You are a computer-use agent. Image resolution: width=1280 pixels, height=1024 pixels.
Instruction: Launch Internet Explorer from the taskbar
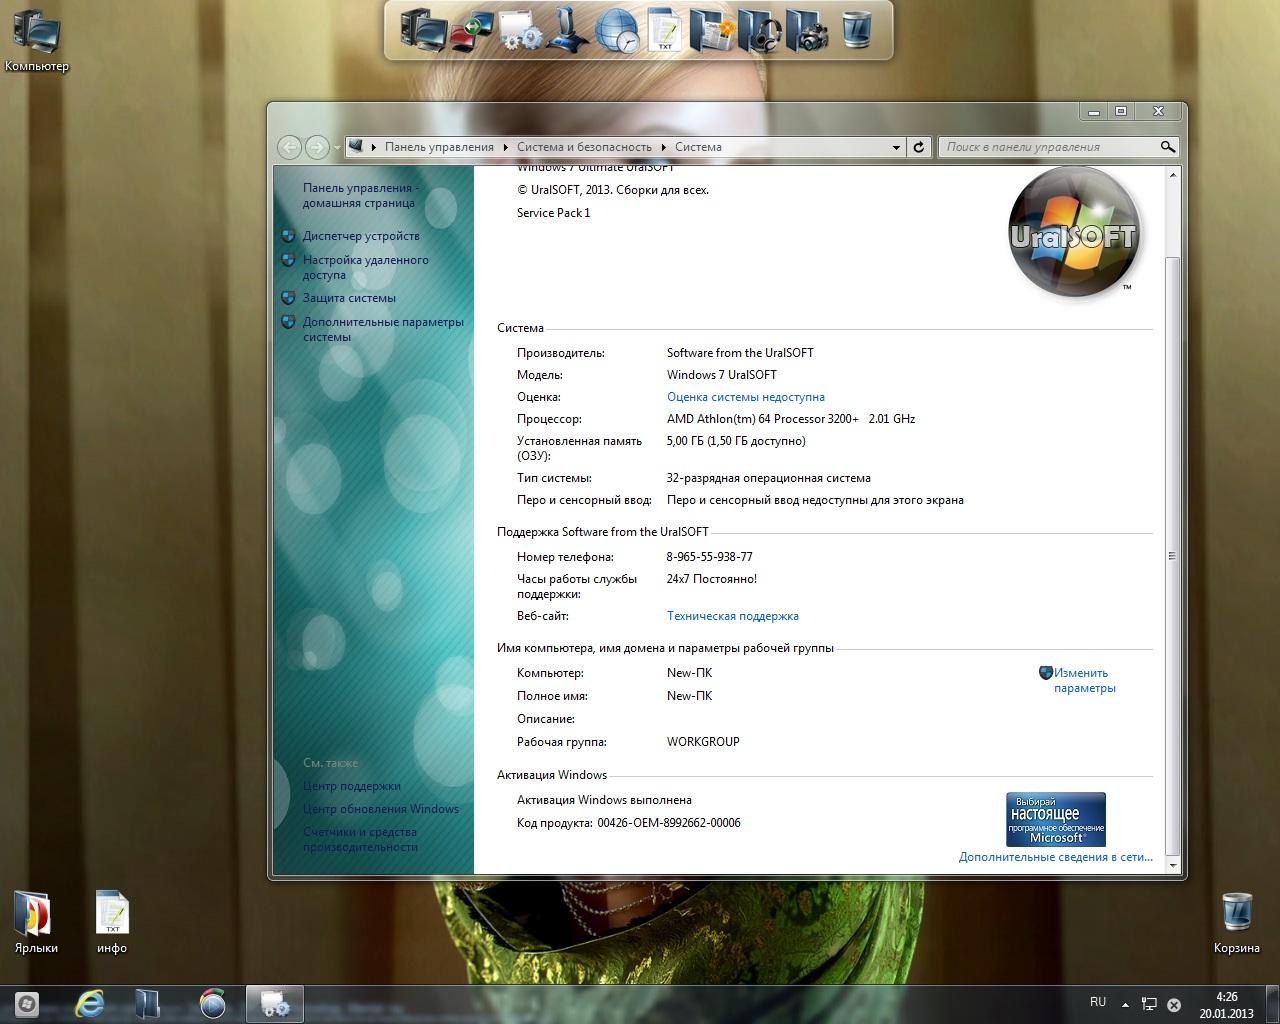pos(90,1003)
